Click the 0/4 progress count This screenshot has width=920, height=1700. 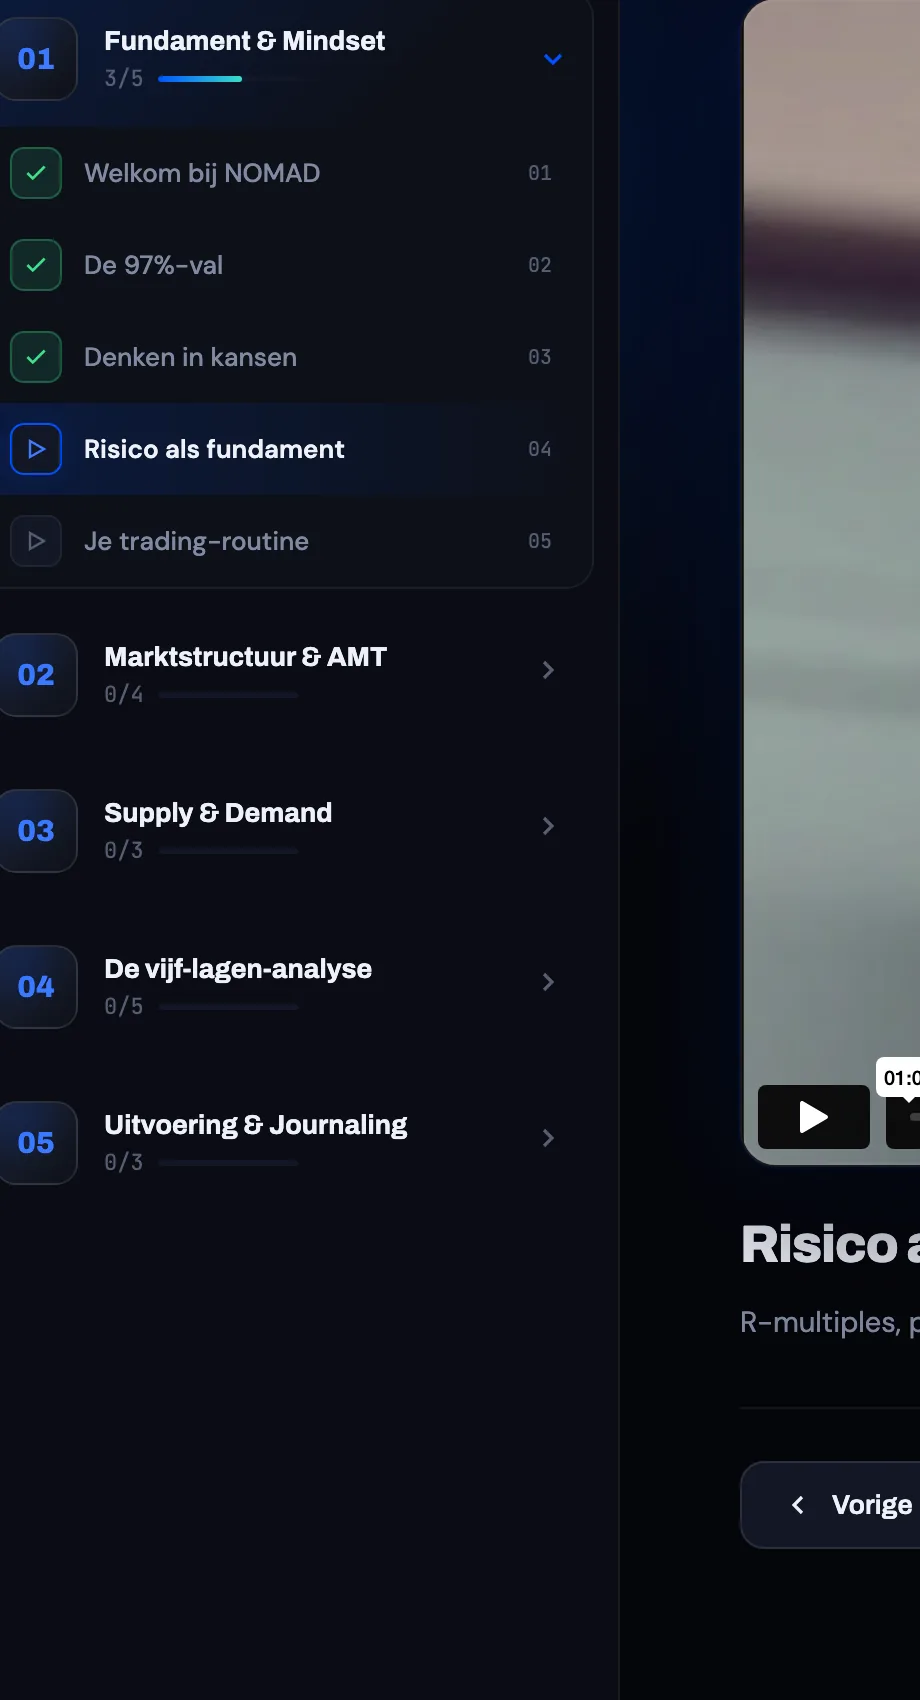click(x=124, y=694)
